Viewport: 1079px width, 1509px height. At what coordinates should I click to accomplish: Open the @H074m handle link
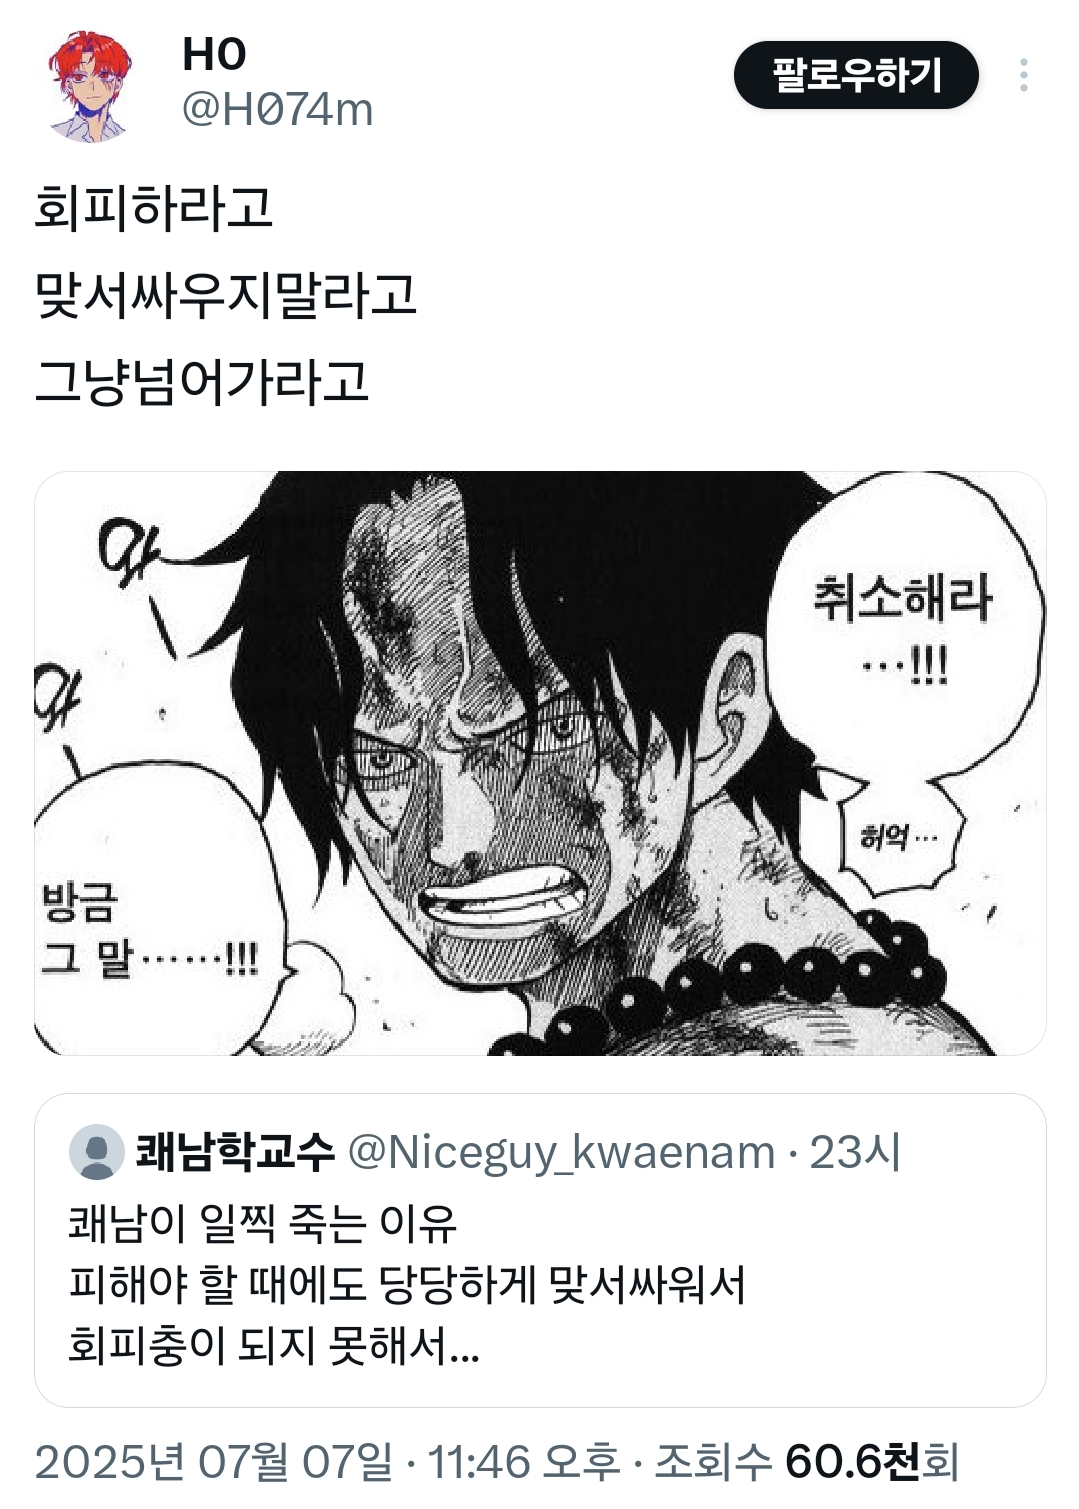pyautogui.click(x=277, y=110)
